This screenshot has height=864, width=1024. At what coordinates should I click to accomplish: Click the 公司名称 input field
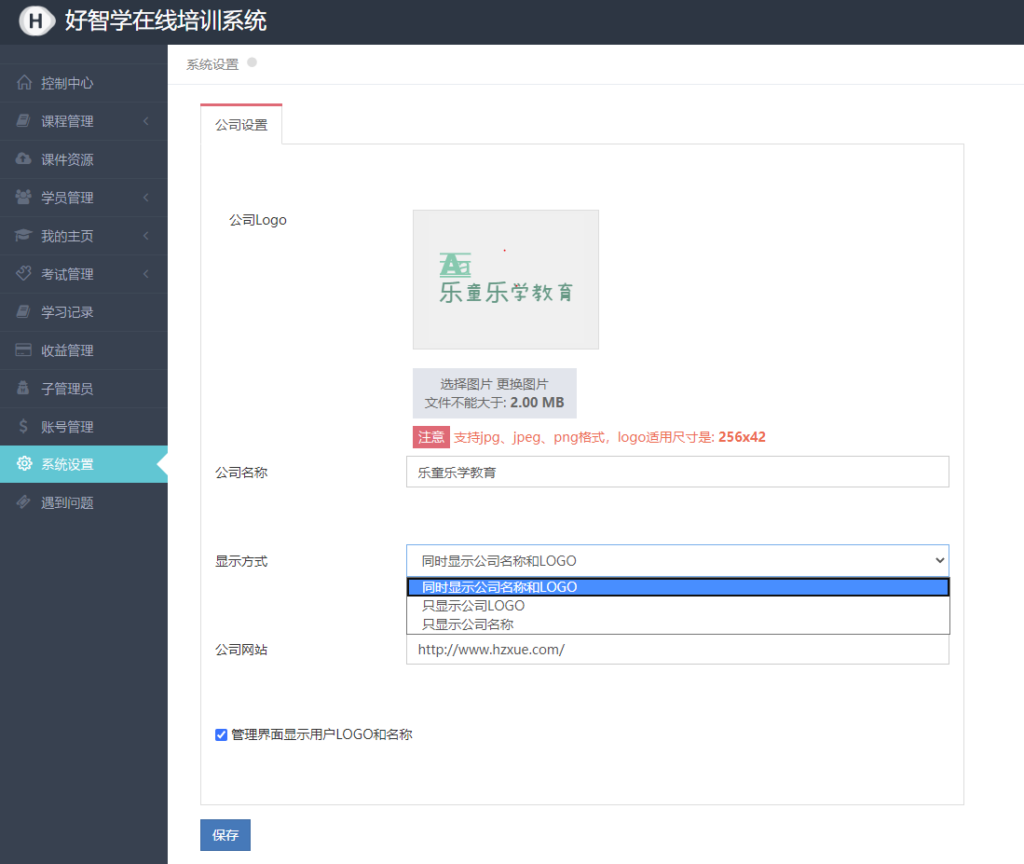(678, 472)
